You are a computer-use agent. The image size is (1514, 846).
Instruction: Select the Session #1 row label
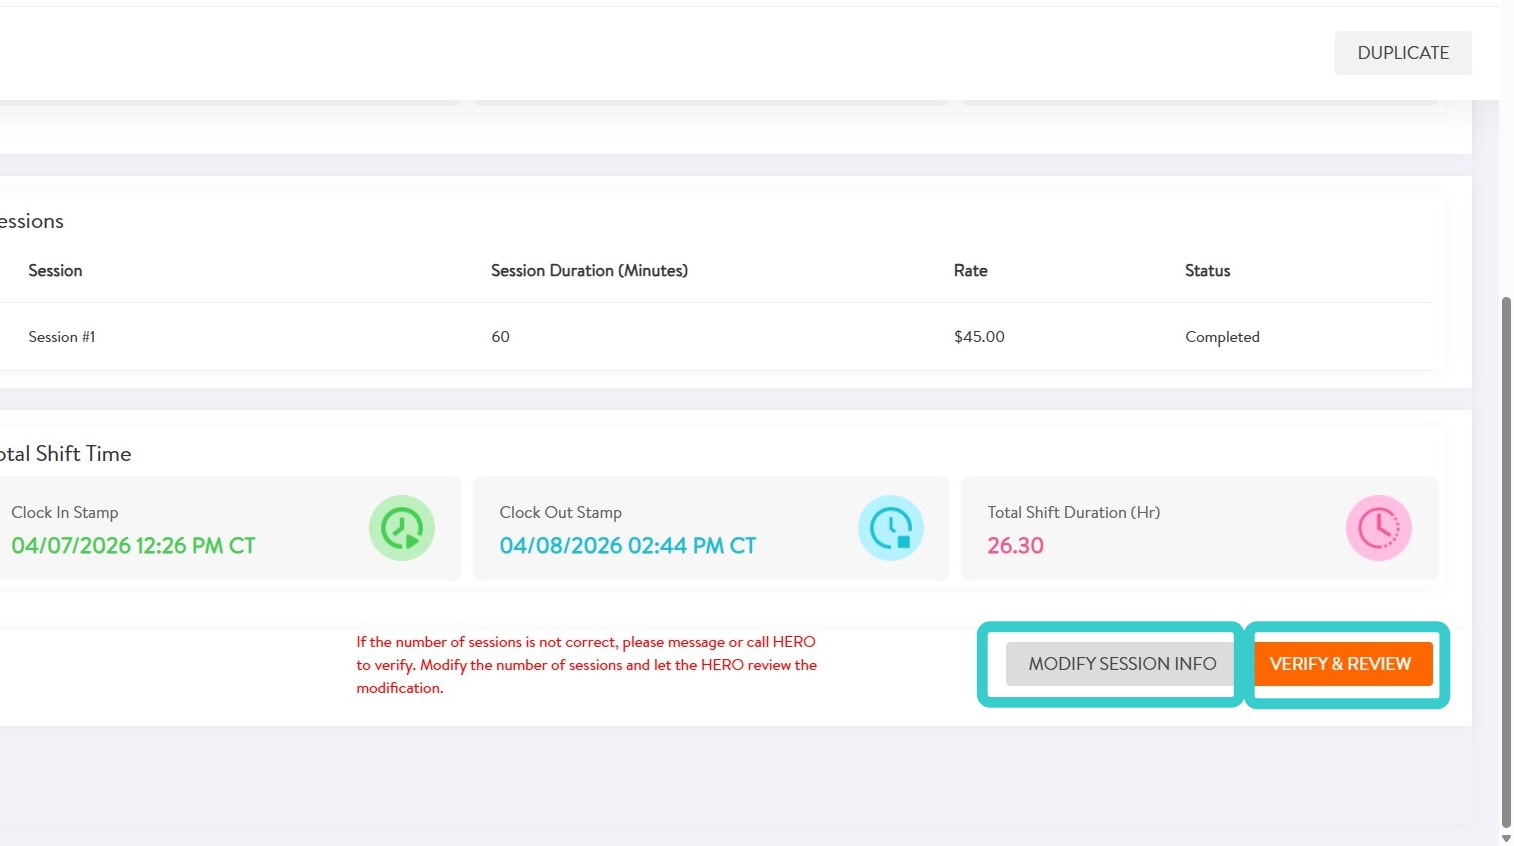pyautogui.click(x=62, y=337)
